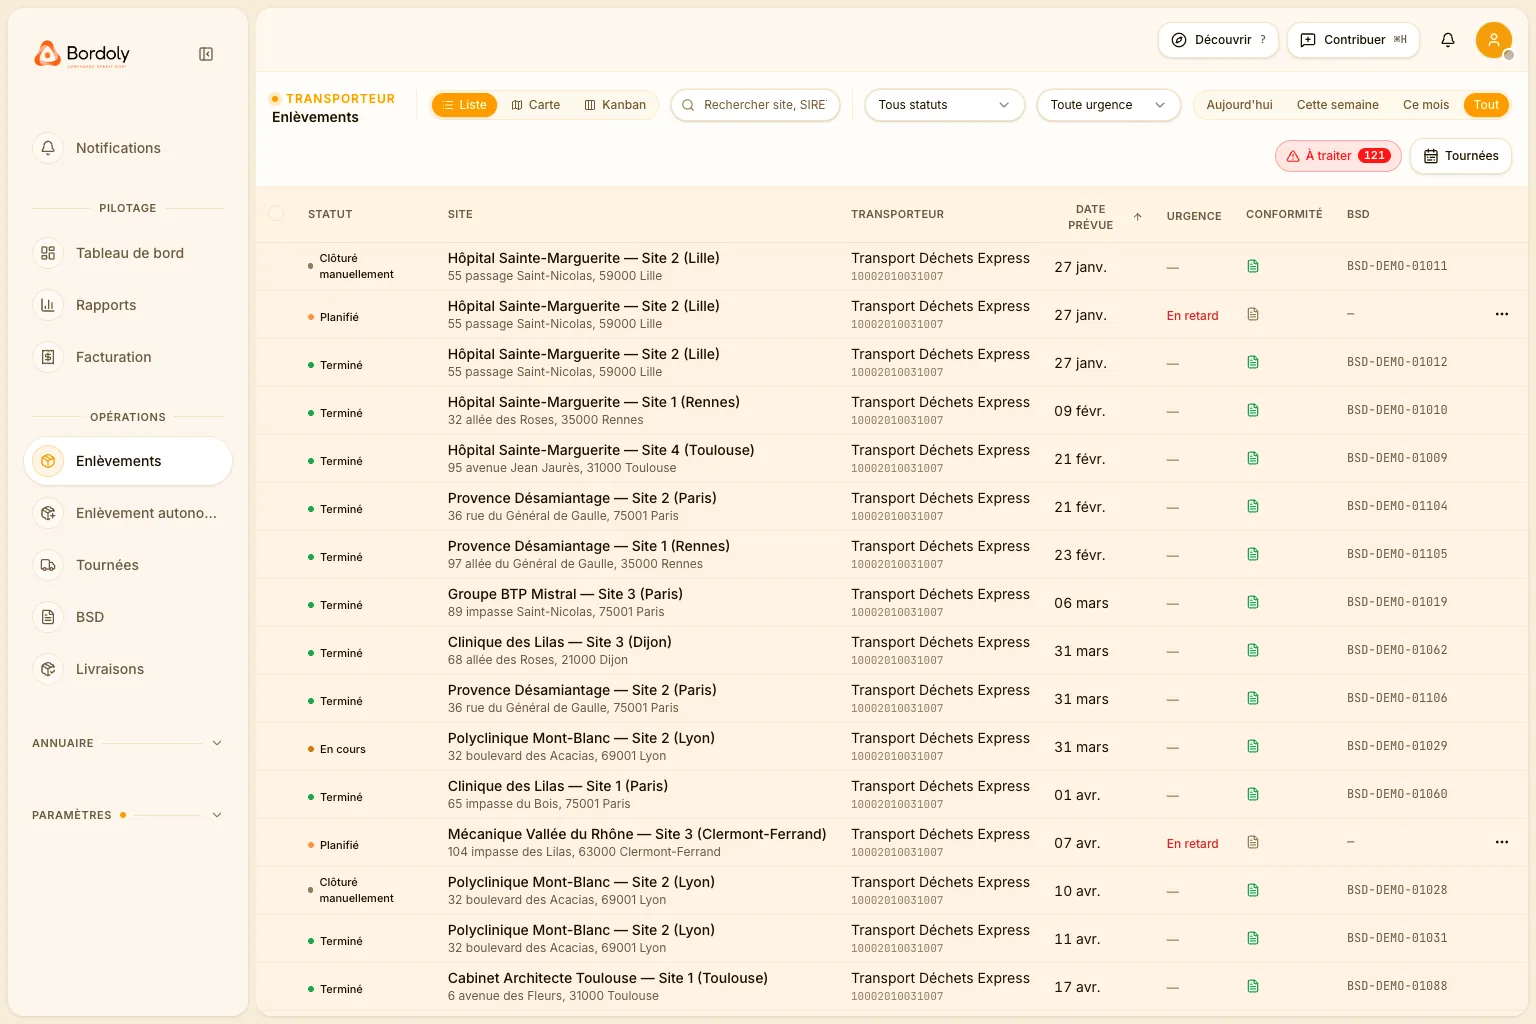Open more actions for 27 janv. En retard row
The width and height of the screenshot is (1536, 1024).
click(x=1501, y=314)
